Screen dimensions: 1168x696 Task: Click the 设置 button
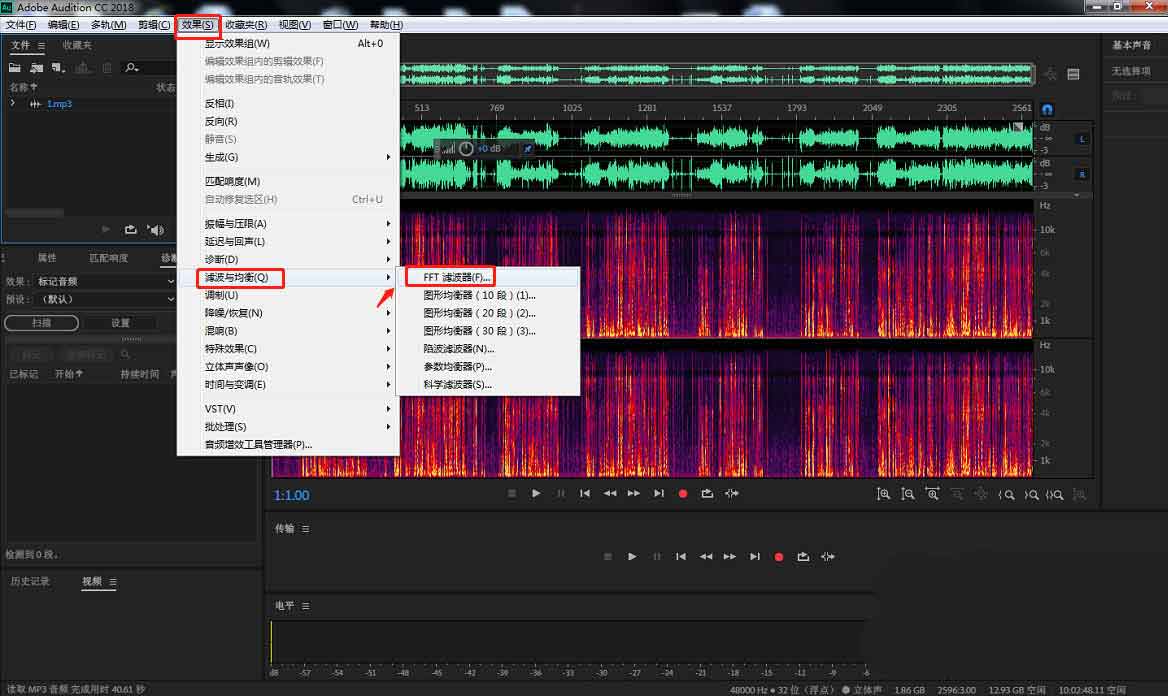(x=120, y=323)
